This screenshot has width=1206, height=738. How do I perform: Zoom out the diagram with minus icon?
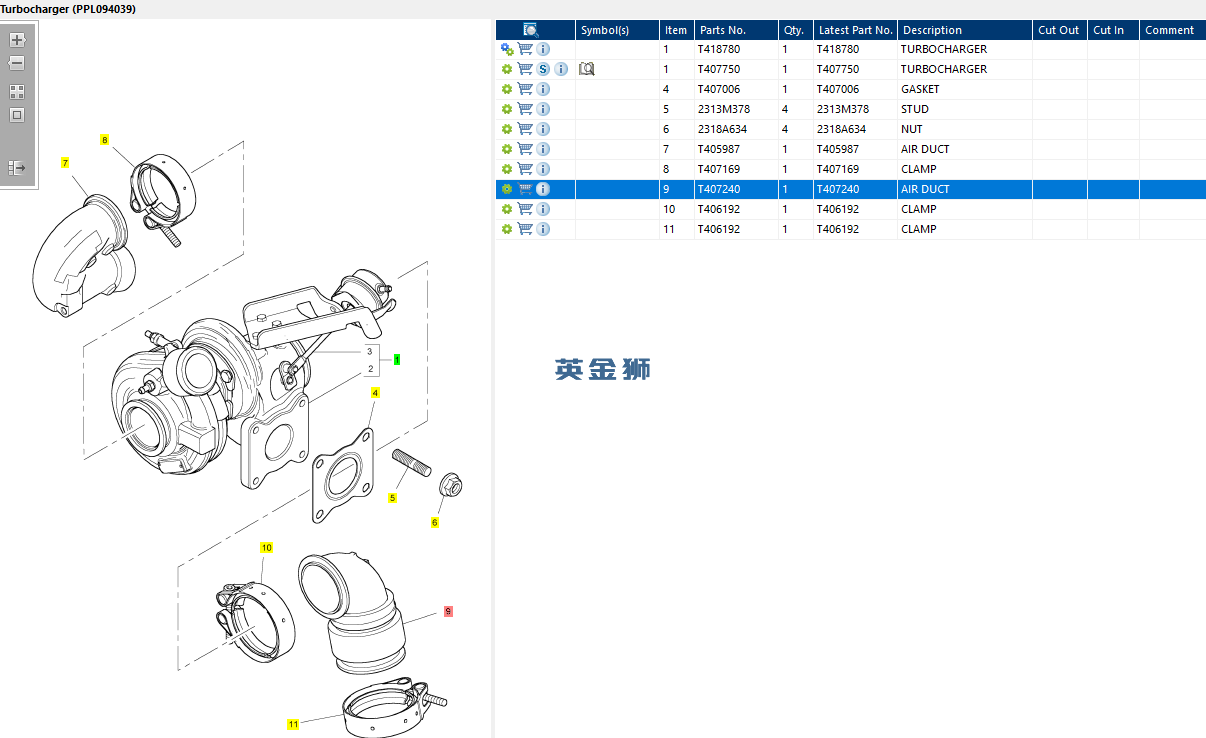pyautogui.click(x=17, y=63)
